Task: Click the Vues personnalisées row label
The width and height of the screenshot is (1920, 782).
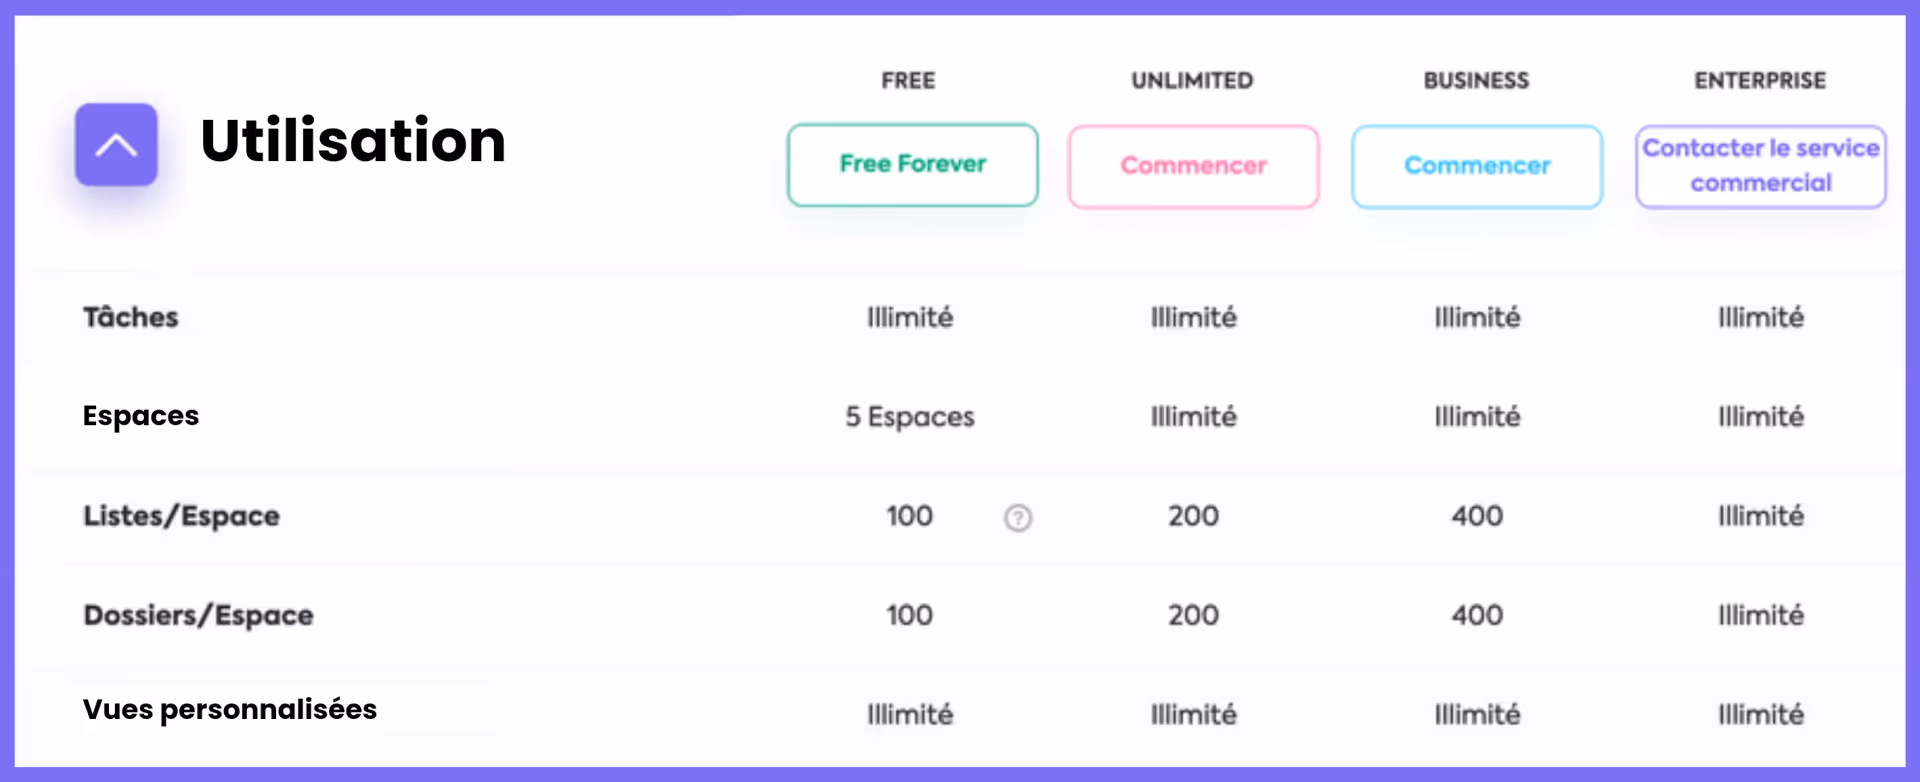Action: (x=230, y=709)
